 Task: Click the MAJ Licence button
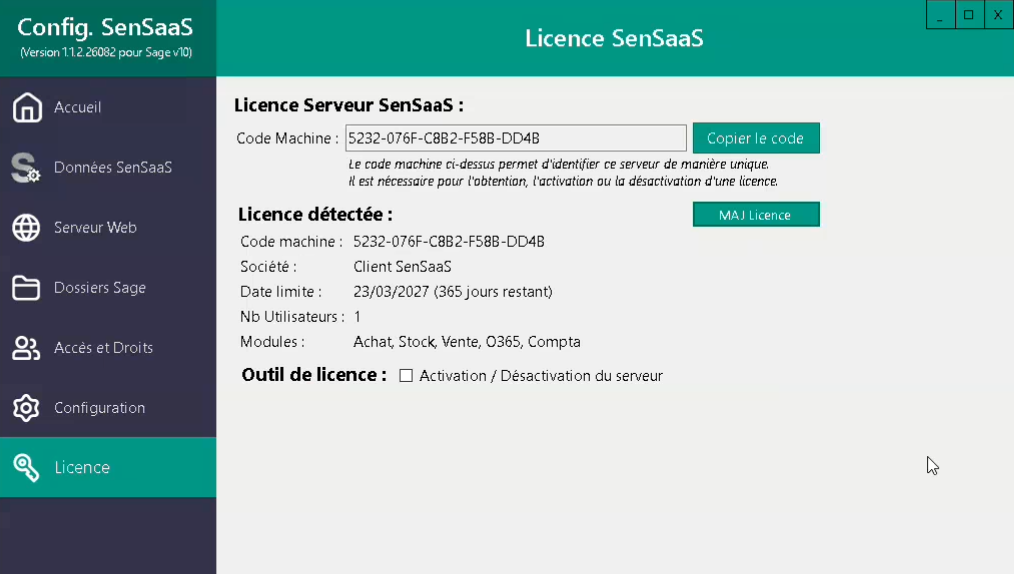point(756,215)
